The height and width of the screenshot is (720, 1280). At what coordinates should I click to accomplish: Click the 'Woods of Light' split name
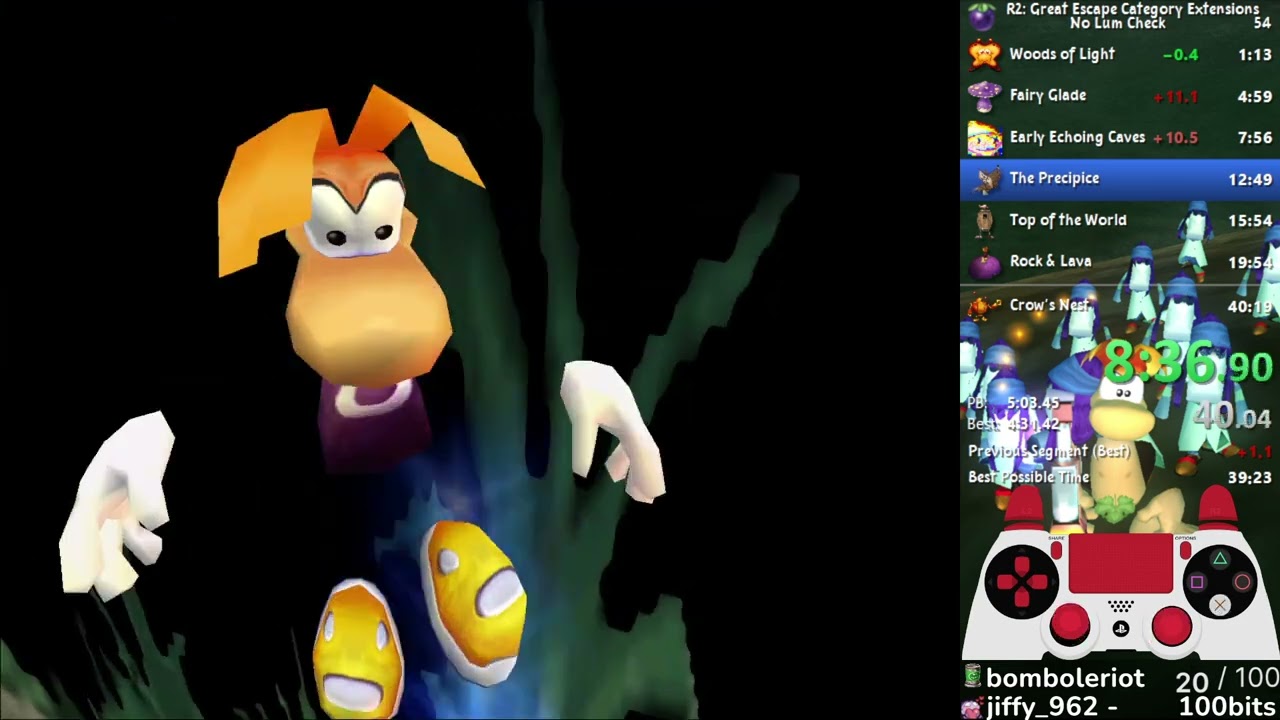coord(1062,54)
